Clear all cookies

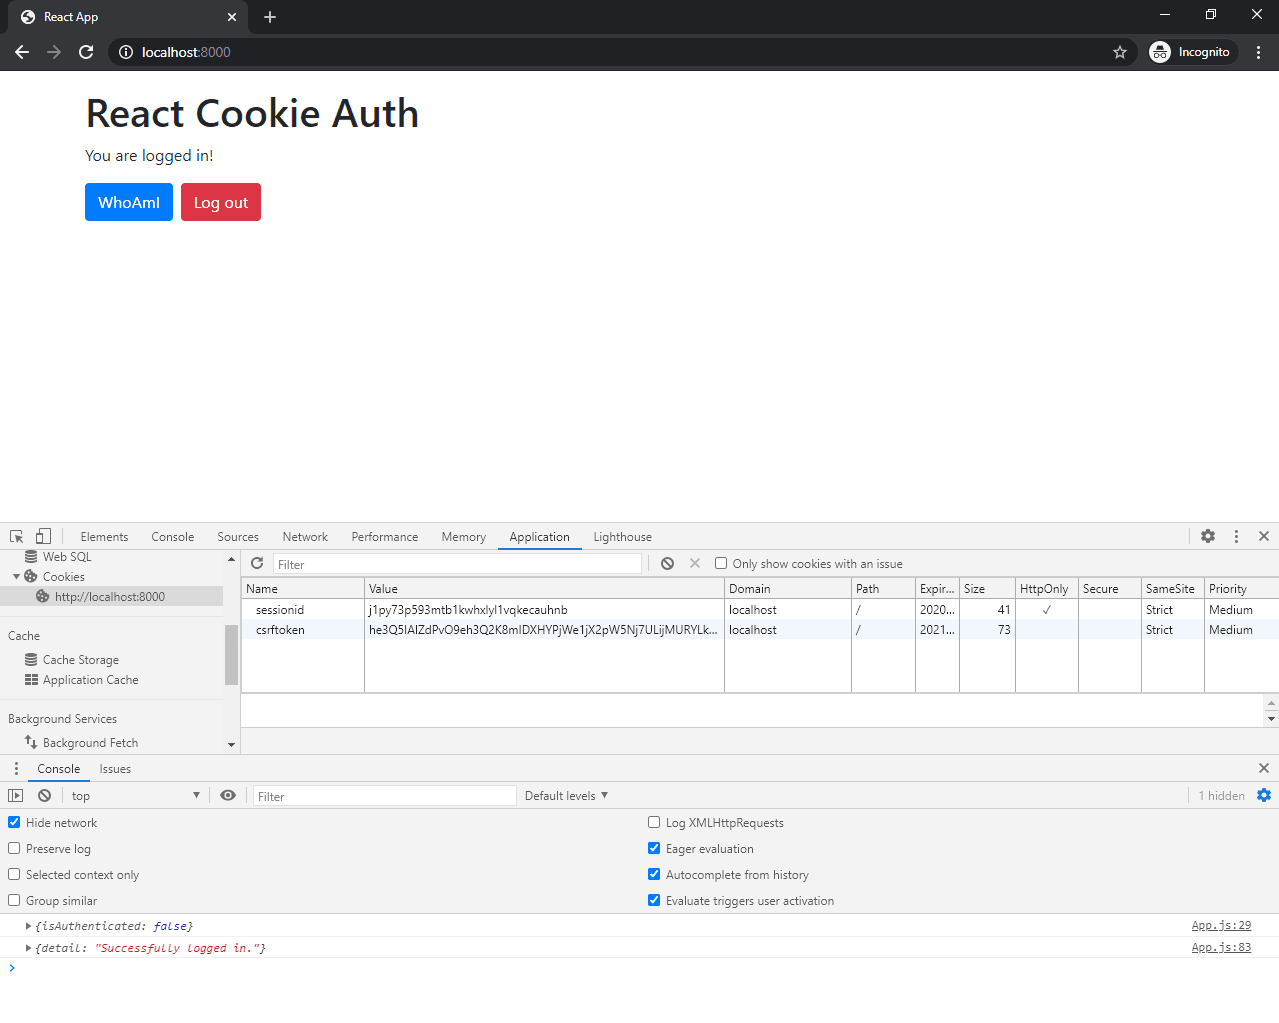coord(667,563)
